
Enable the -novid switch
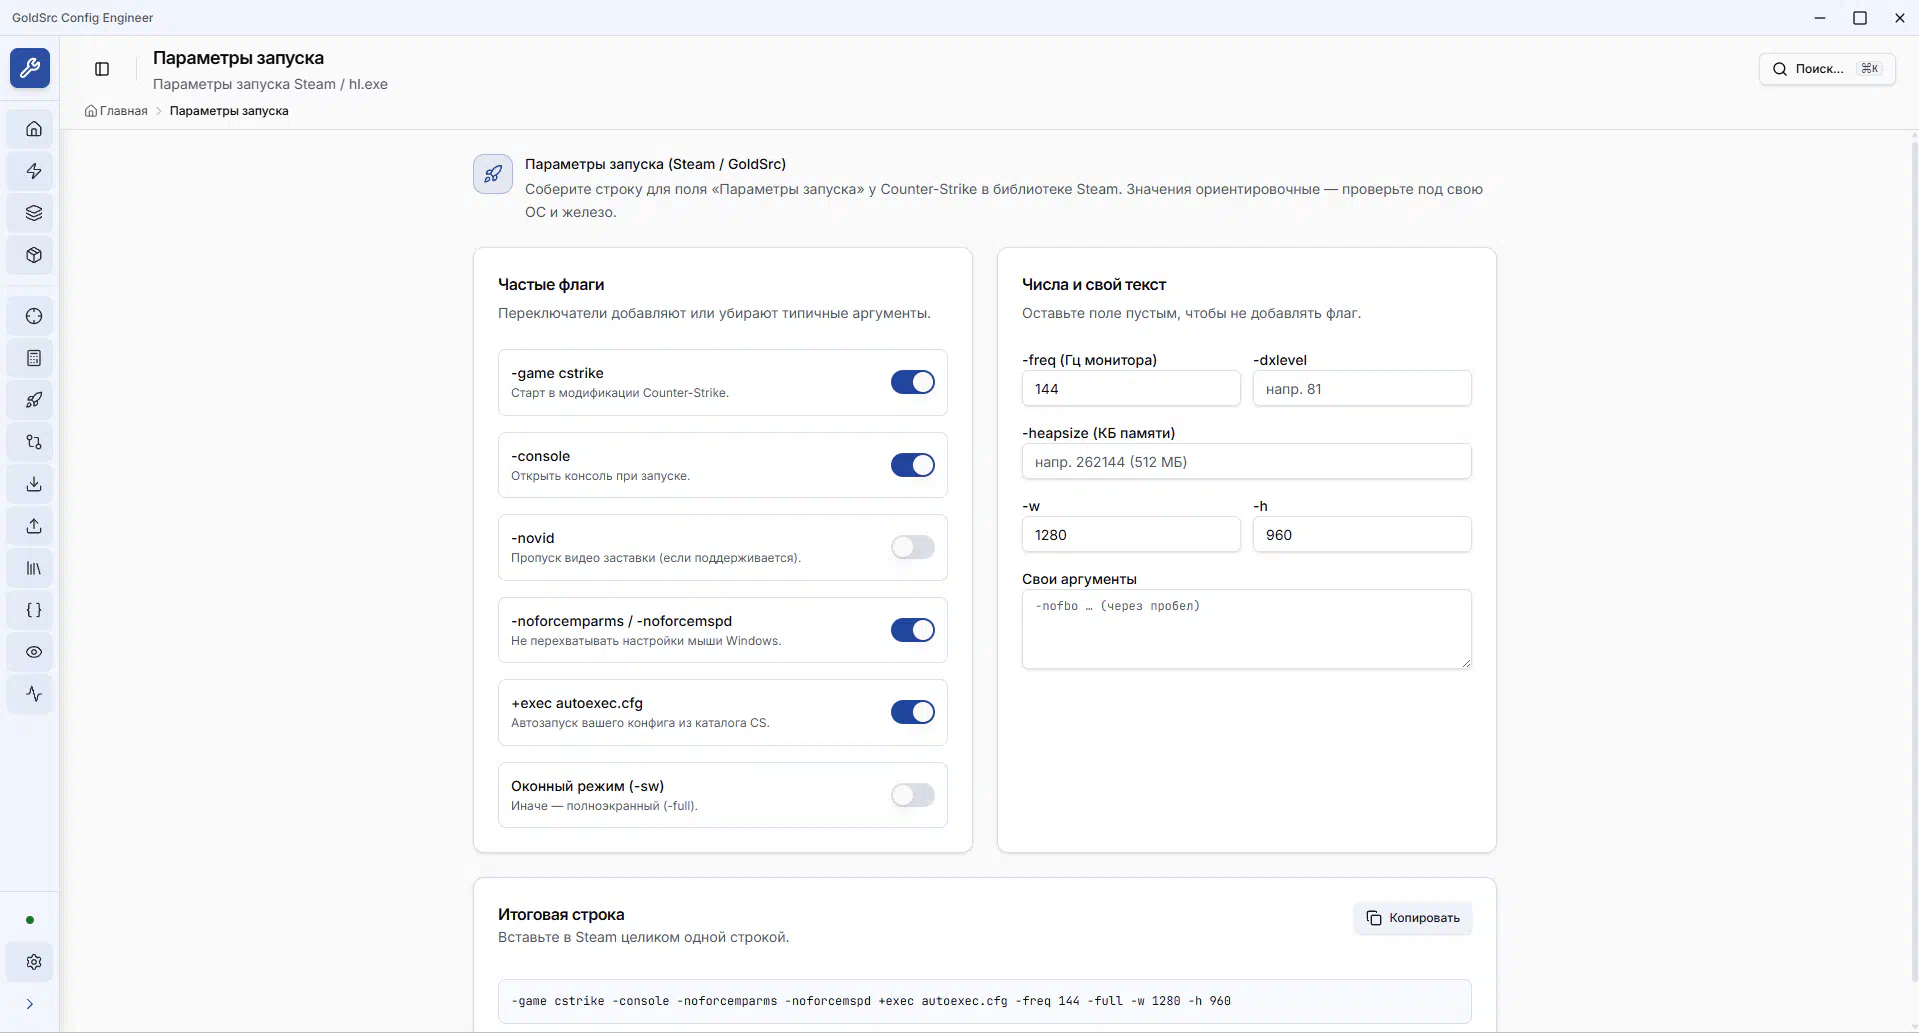click(x=912, y=547)
